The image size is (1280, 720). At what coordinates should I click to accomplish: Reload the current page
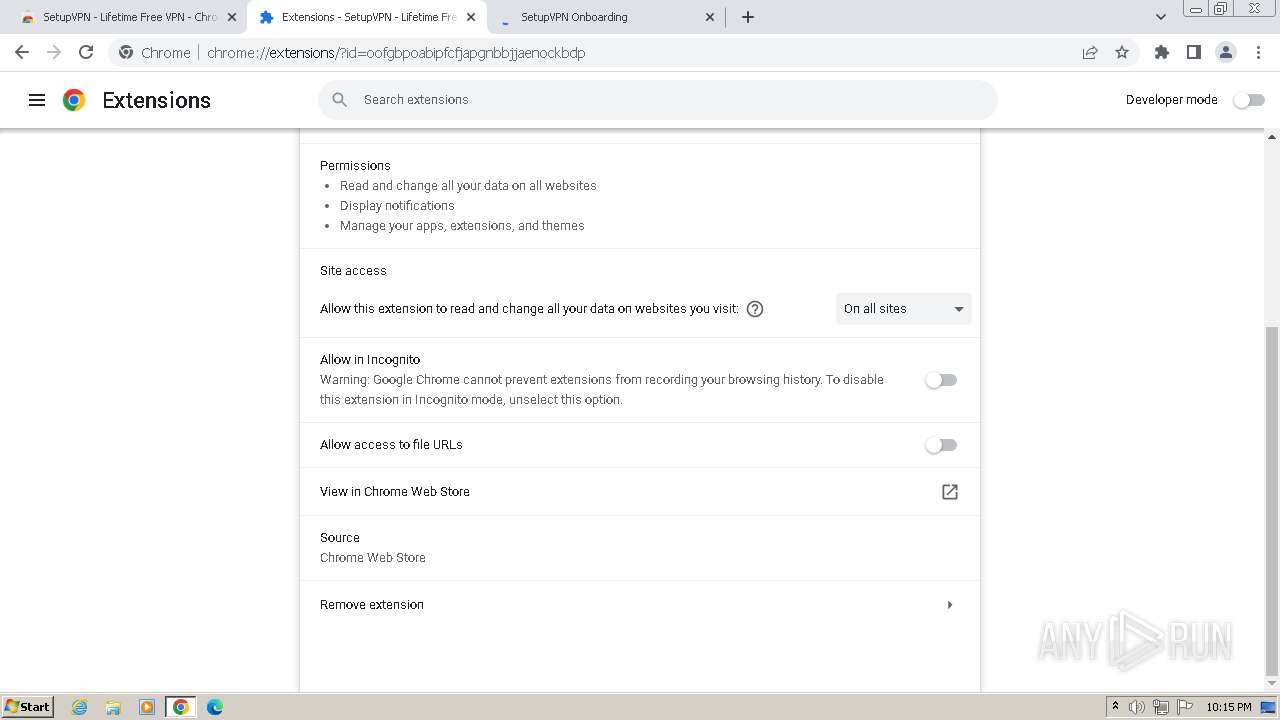click(x=86, y=53)
